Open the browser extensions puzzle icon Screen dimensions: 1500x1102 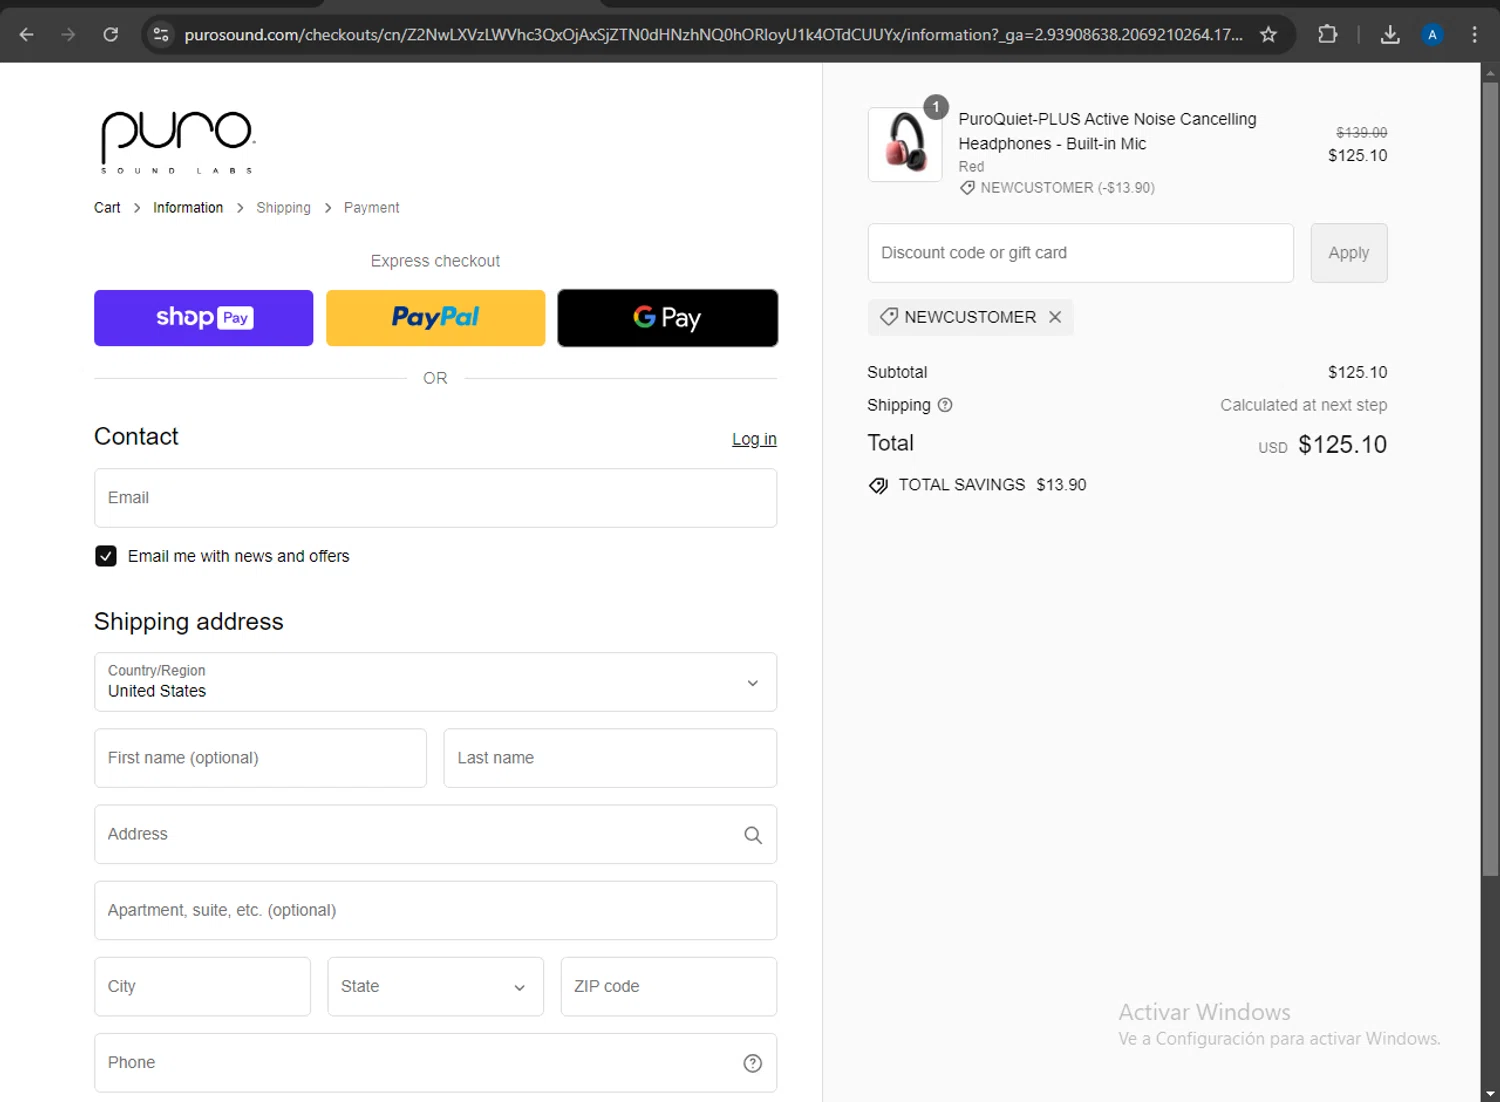pyautogui.click(x=1327, y=35)
